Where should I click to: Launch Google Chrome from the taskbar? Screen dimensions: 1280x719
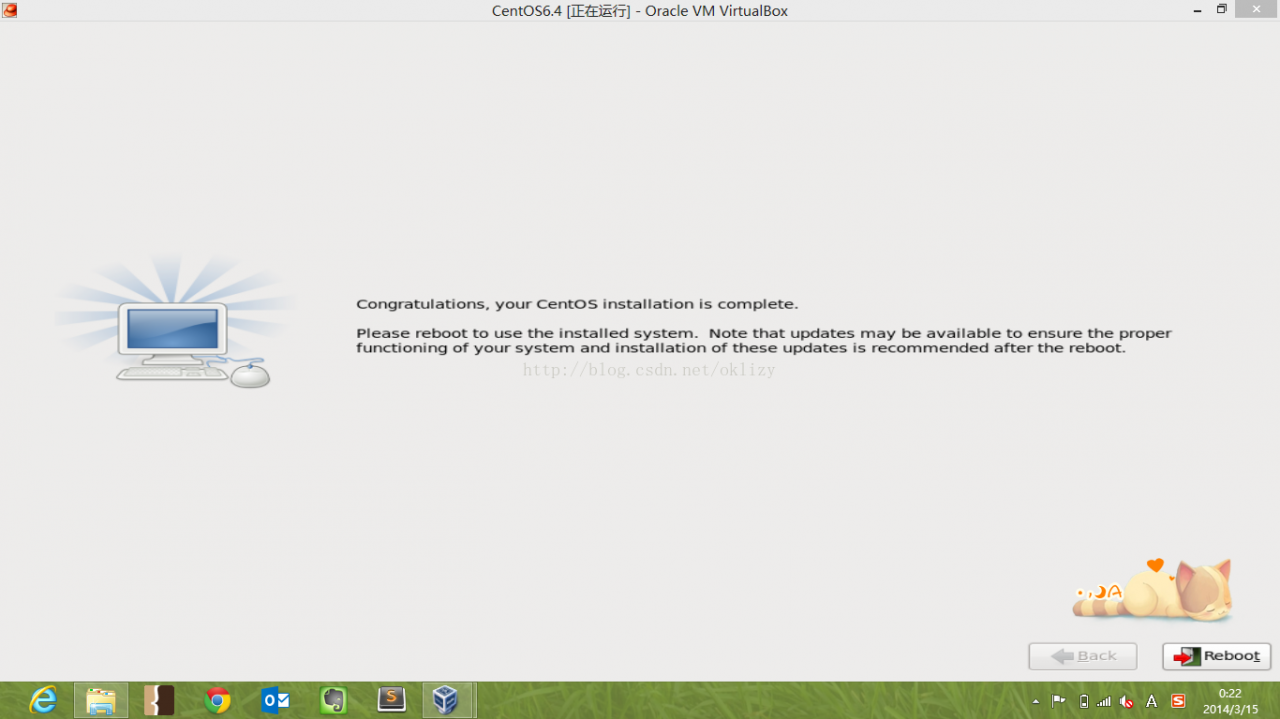coord(217,700)
